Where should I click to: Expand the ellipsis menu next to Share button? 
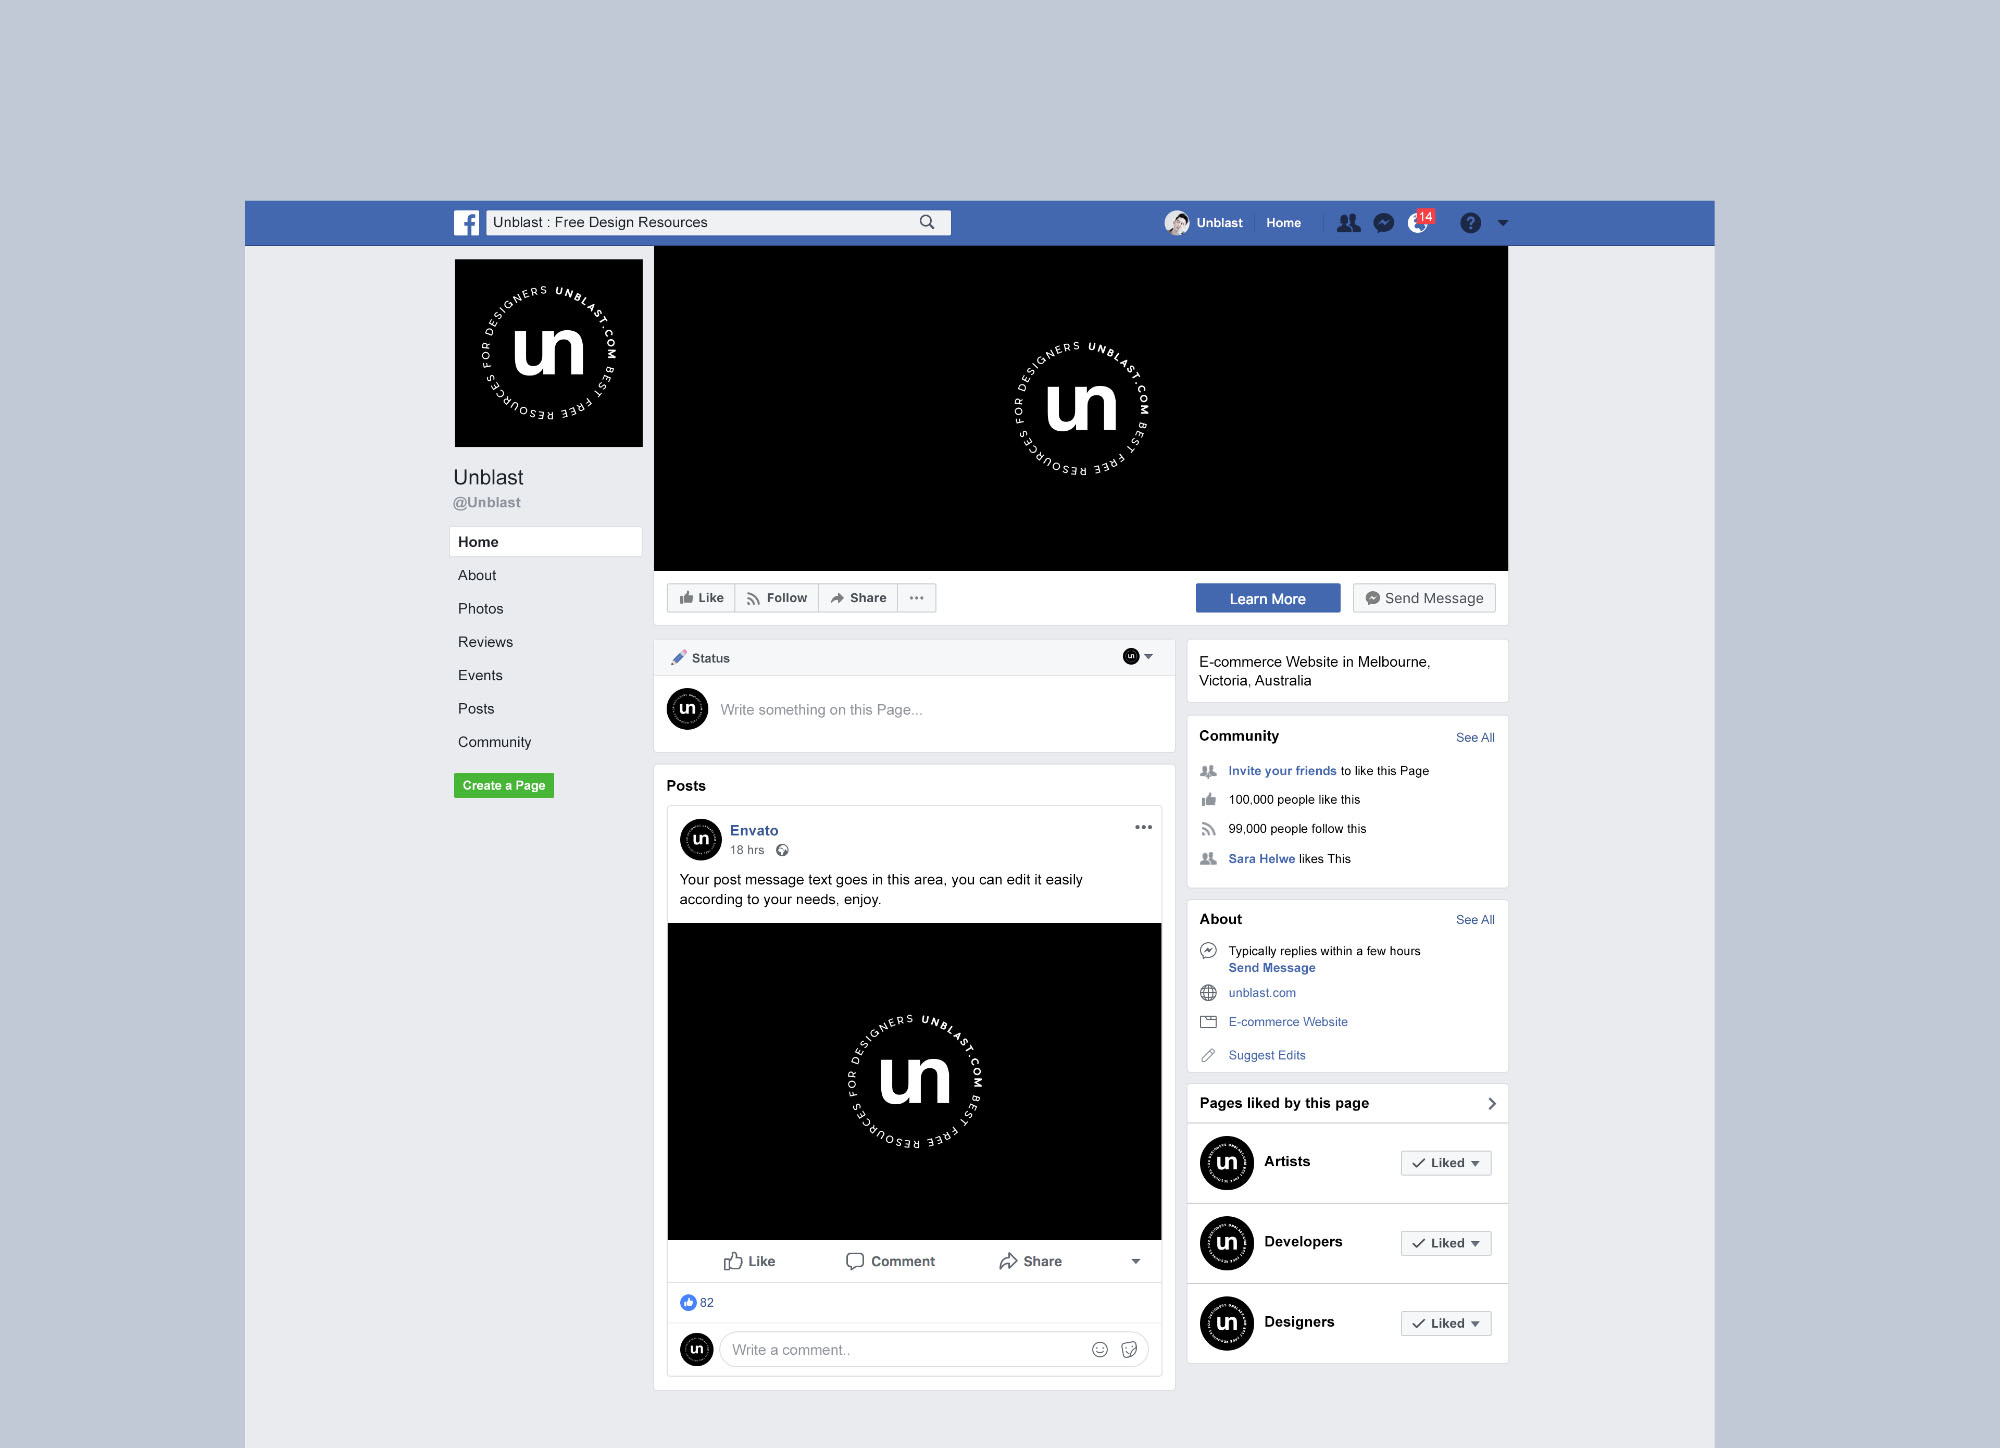(x=918, y=598)
